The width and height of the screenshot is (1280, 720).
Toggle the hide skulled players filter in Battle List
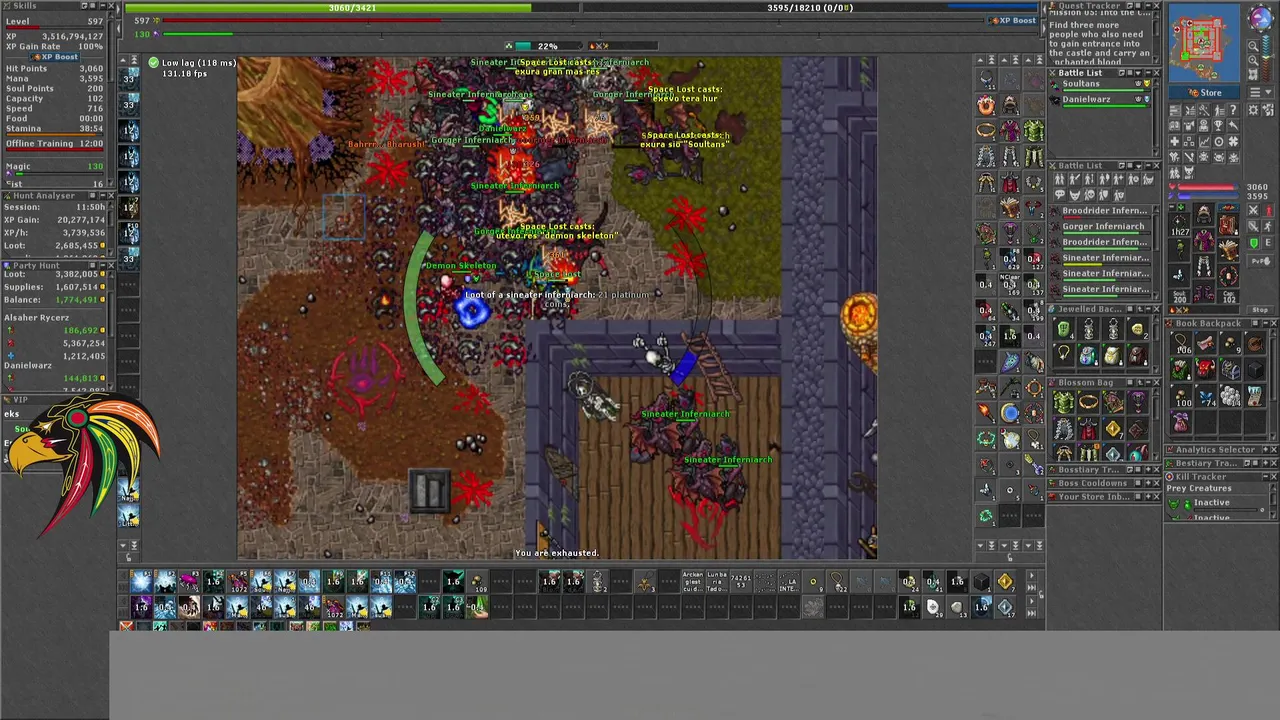pos(1089,195)
